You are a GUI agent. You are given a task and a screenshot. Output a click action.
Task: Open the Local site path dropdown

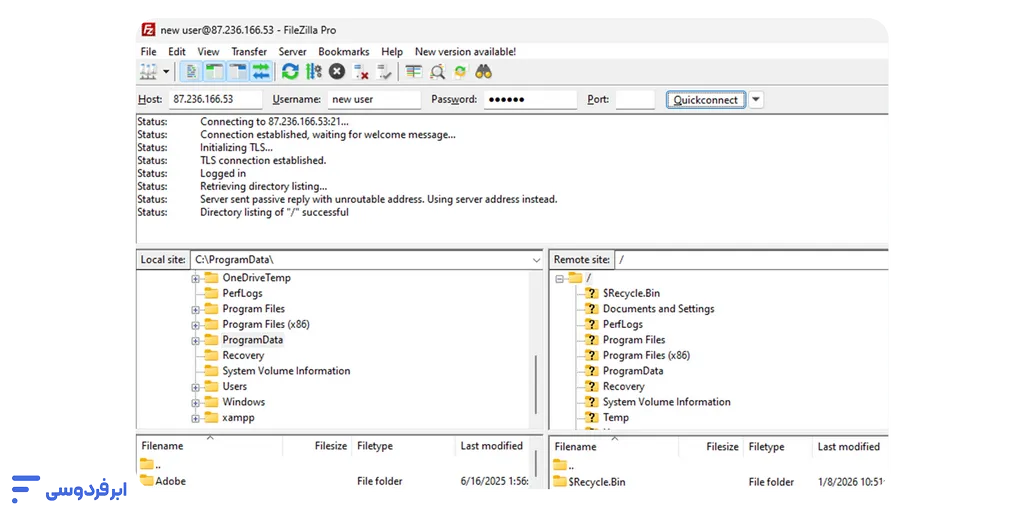click(x=536, y=260)
